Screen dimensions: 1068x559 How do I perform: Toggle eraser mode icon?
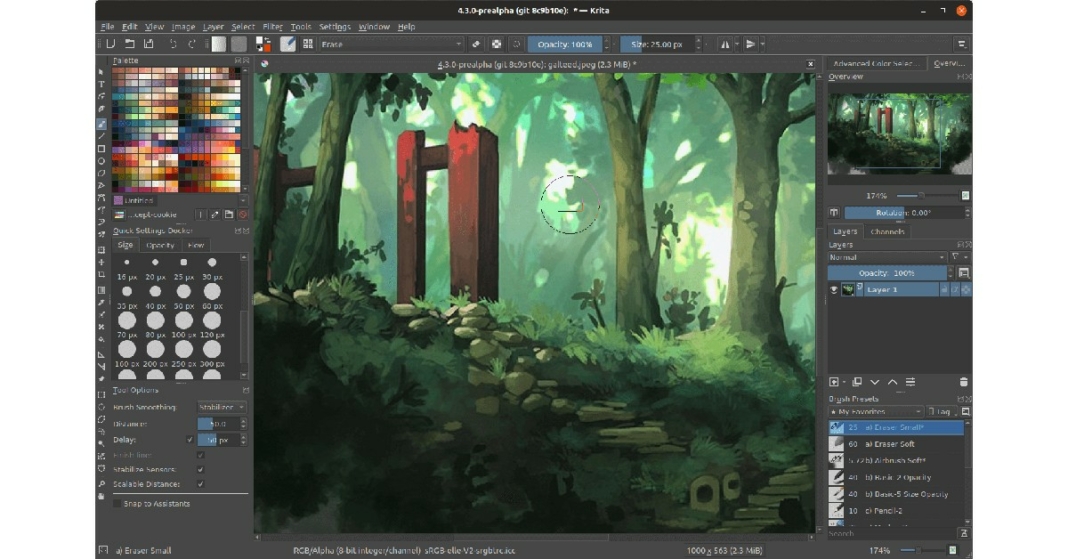476,44
